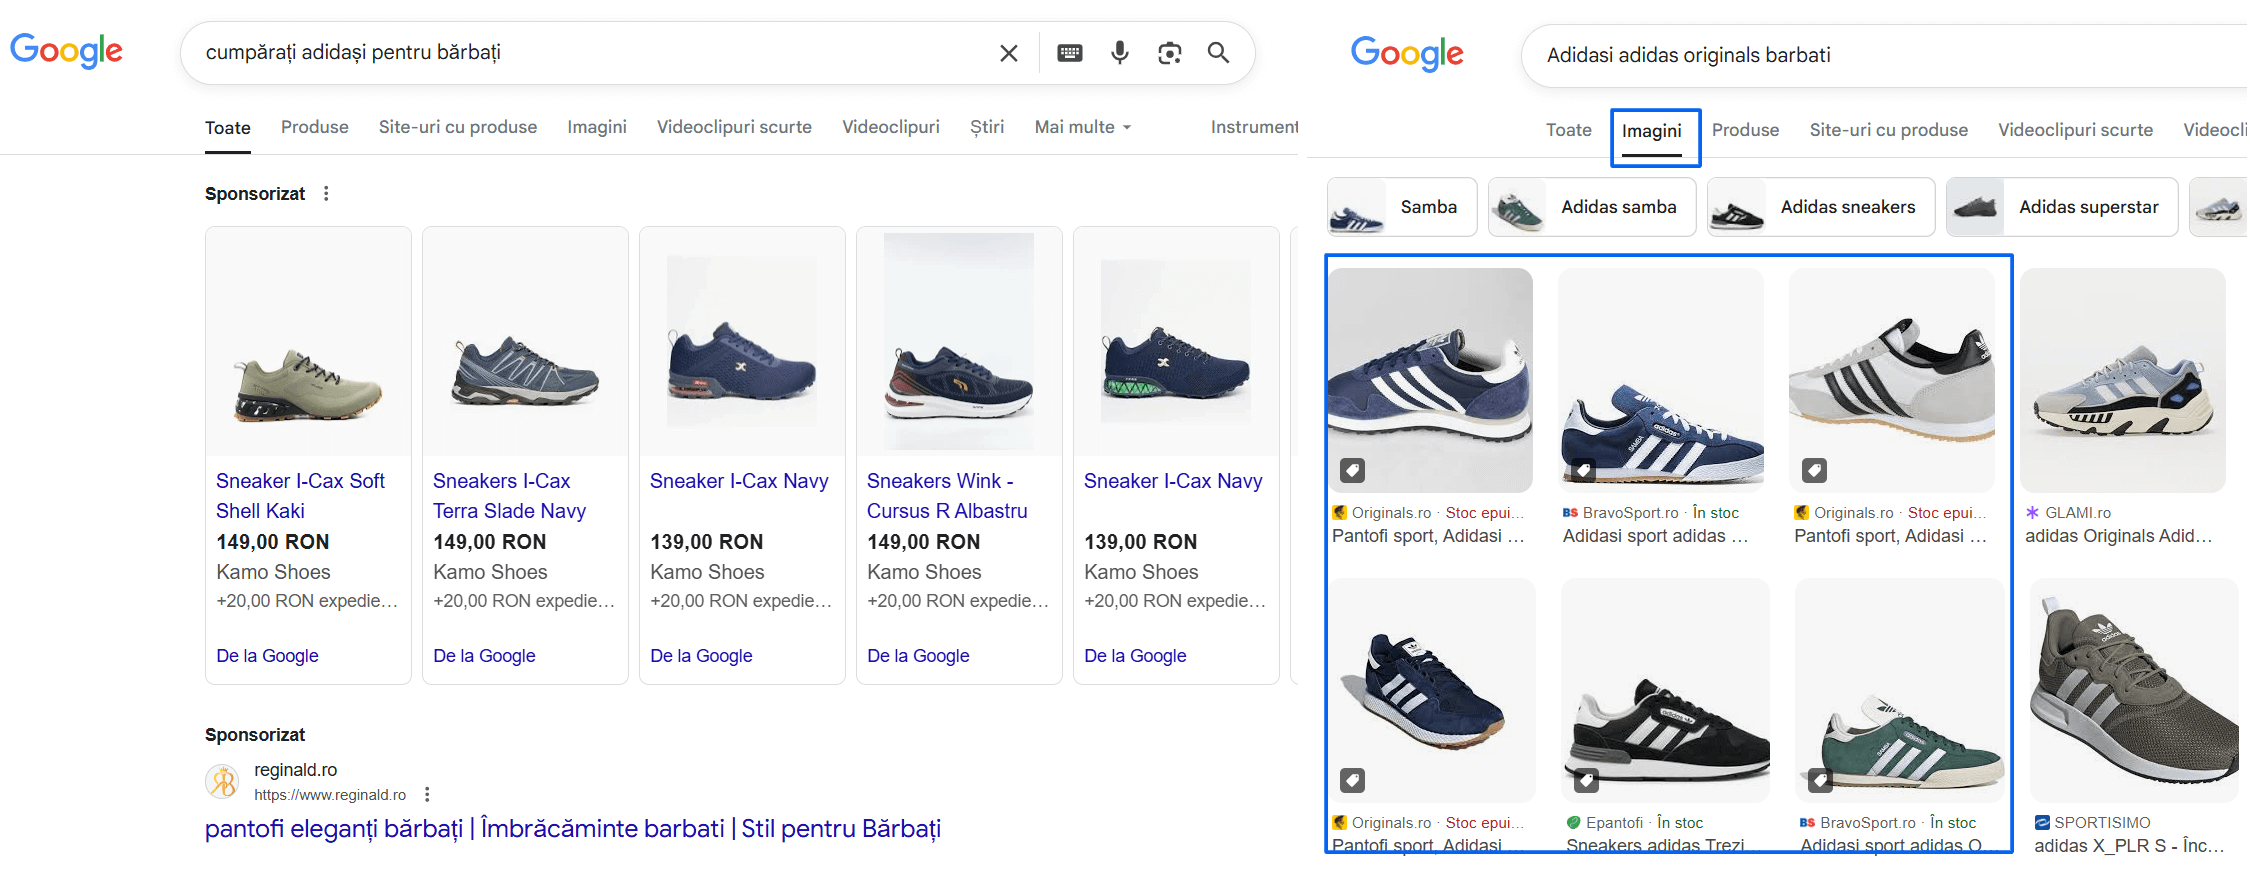
Task: Click the kaki I-Cax Soft Shell shoe image
Action: (x=308, y=341)
